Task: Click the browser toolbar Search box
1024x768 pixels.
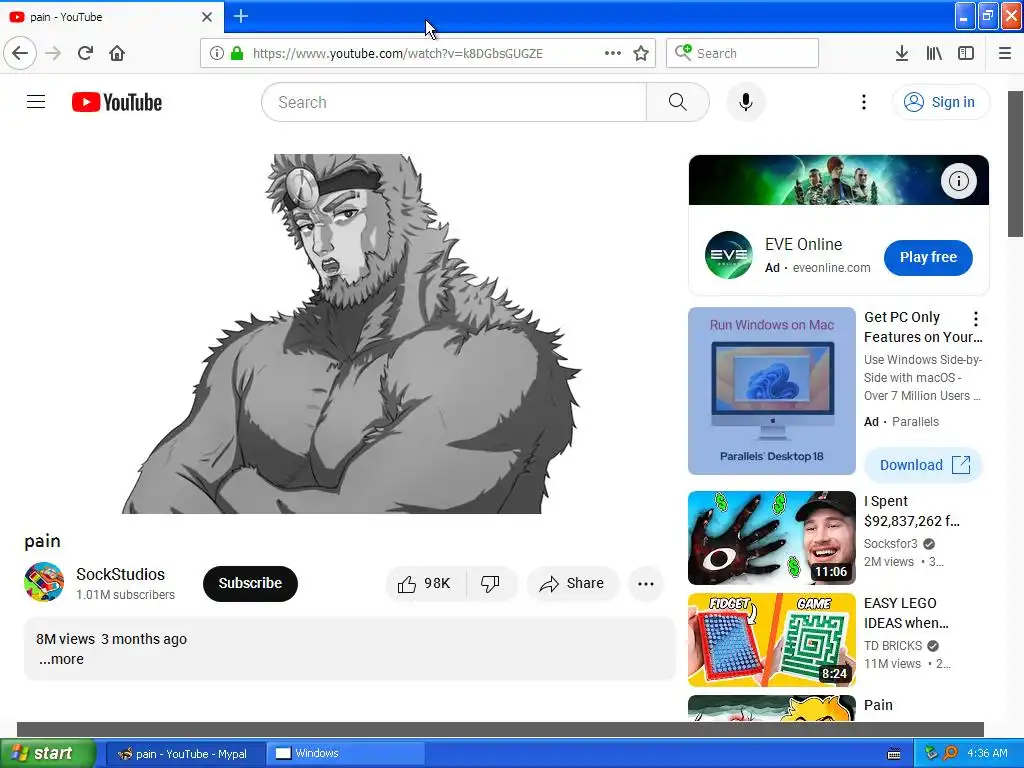Action: point(743,53)
